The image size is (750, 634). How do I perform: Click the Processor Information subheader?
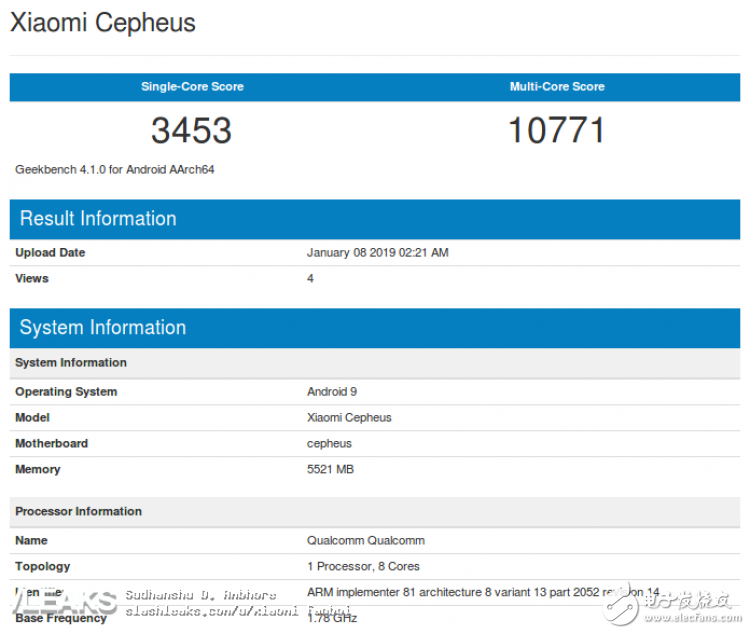coord(375,512)
